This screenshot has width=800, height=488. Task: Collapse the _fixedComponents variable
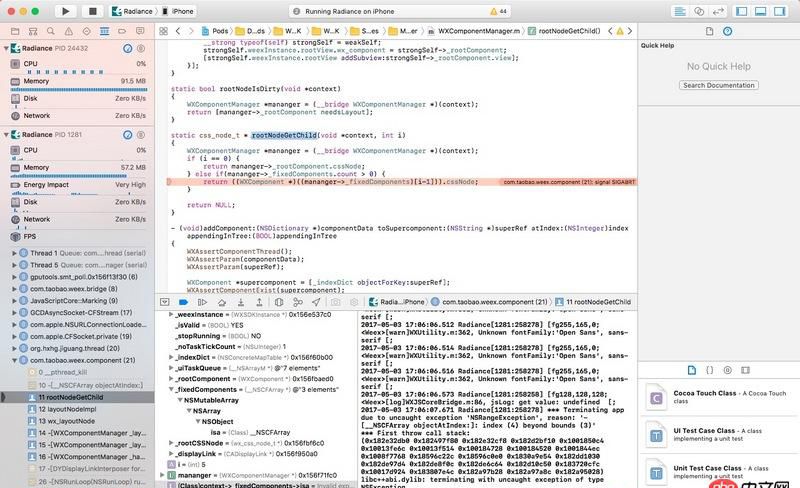click(171, 390)
